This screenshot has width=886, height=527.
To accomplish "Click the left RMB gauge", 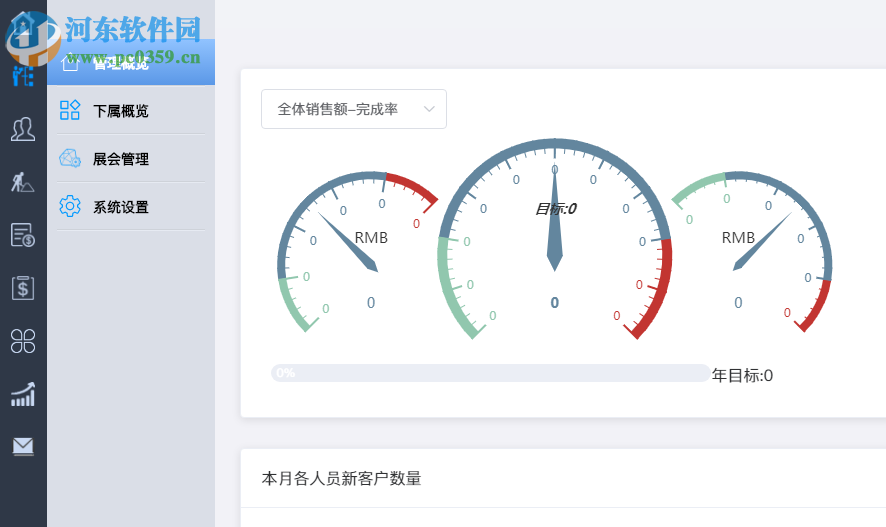I will [x=357, y=252].
